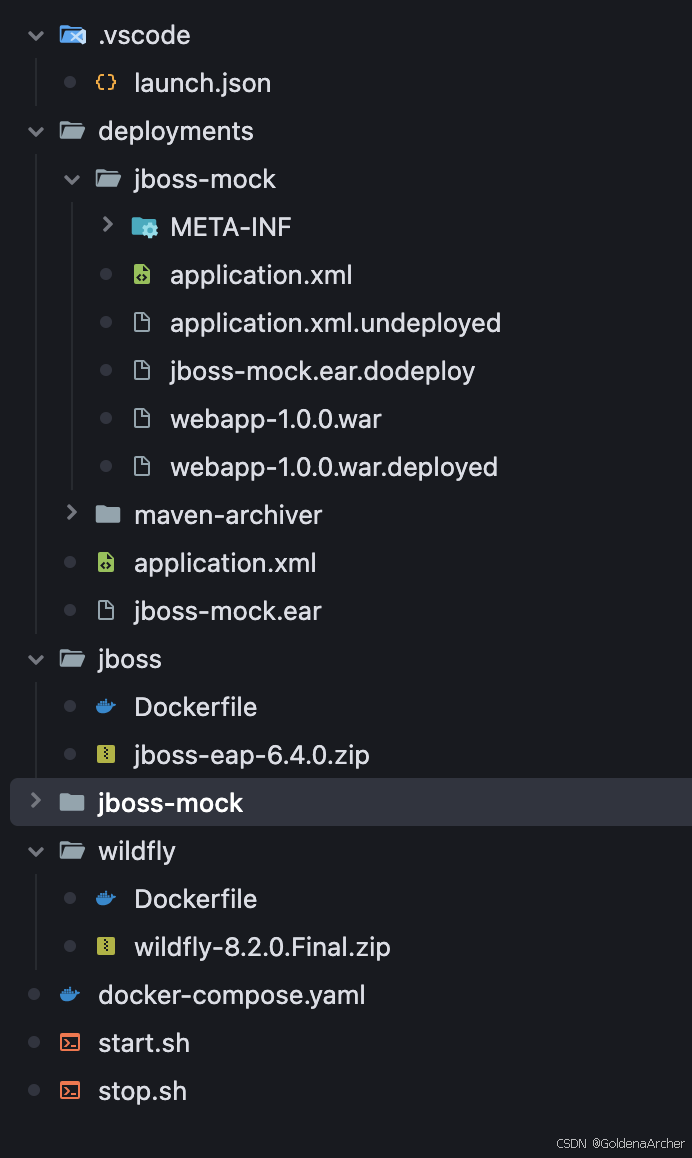Image resolution: width=692 pixels, height=1158 pixels.
Task: Click the Docker whale icon in jboss folder
Action: tap(106, 707)
